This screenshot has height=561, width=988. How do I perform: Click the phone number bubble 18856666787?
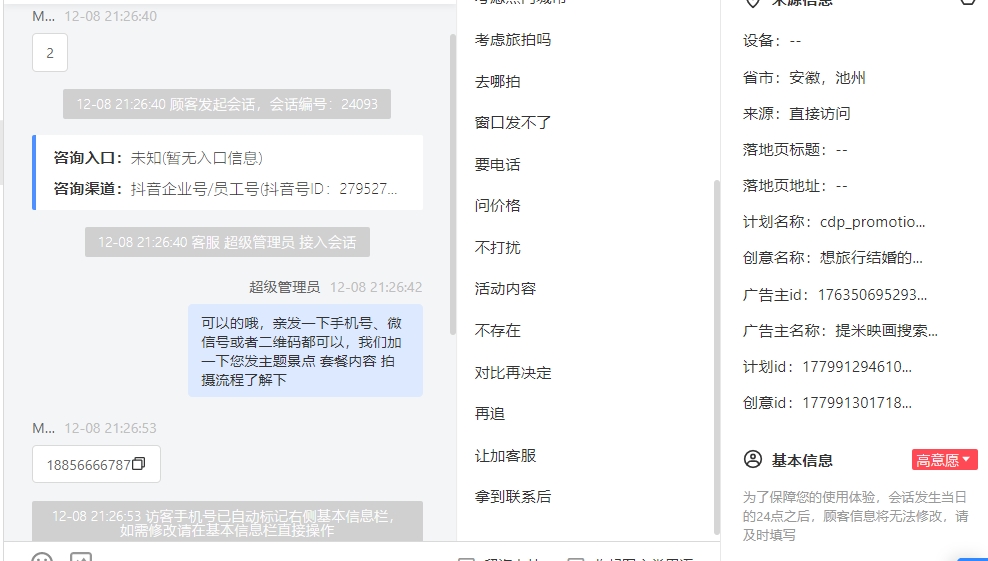coord(96,464)
